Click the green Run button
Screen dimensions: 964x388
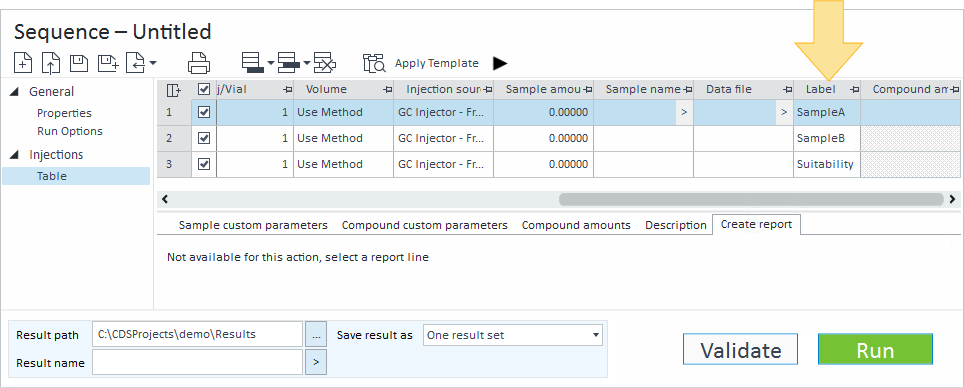tap(875, 349)
